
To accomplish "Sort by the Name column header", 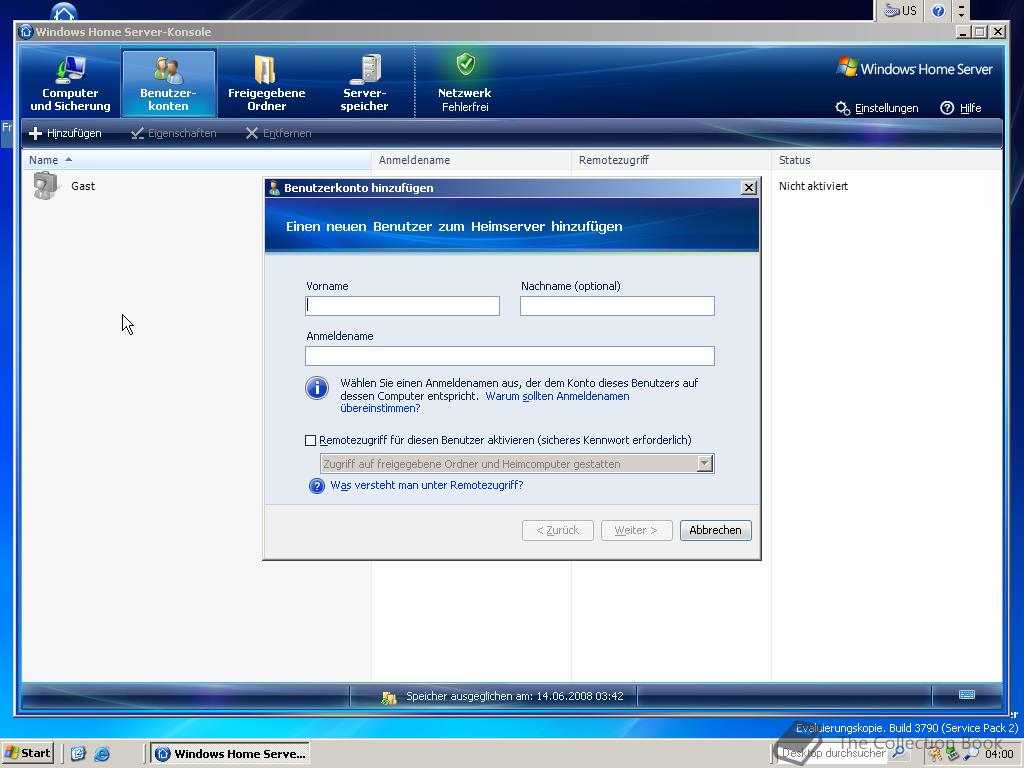I will click(x=196, y=160).
